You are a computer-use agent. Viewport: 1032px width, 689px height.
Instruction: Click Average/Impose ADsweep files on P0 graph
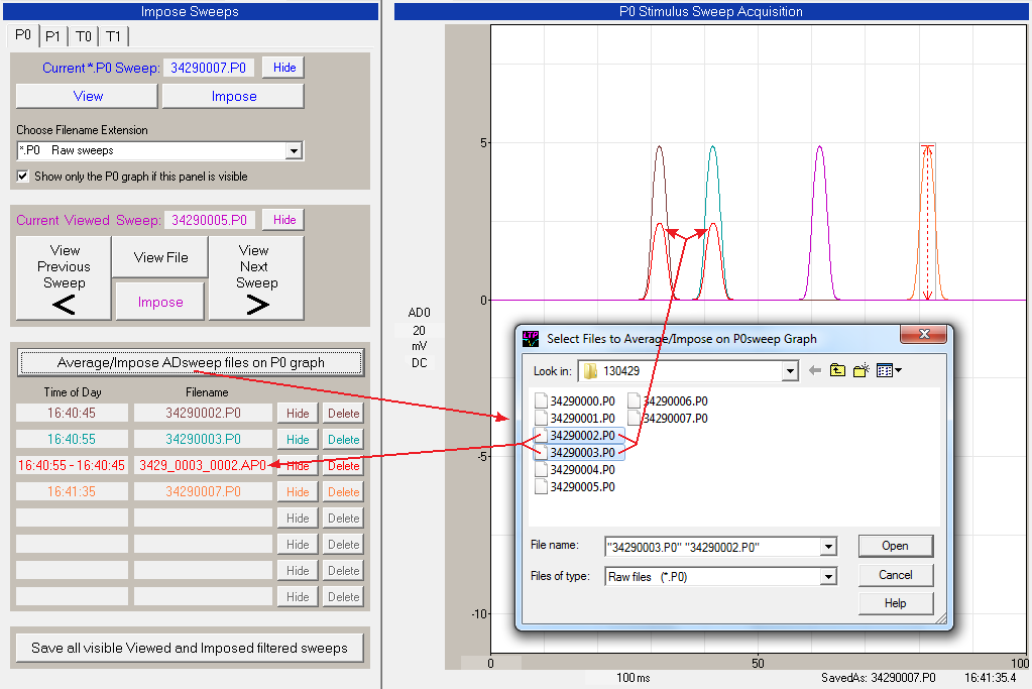coord(190,362)
